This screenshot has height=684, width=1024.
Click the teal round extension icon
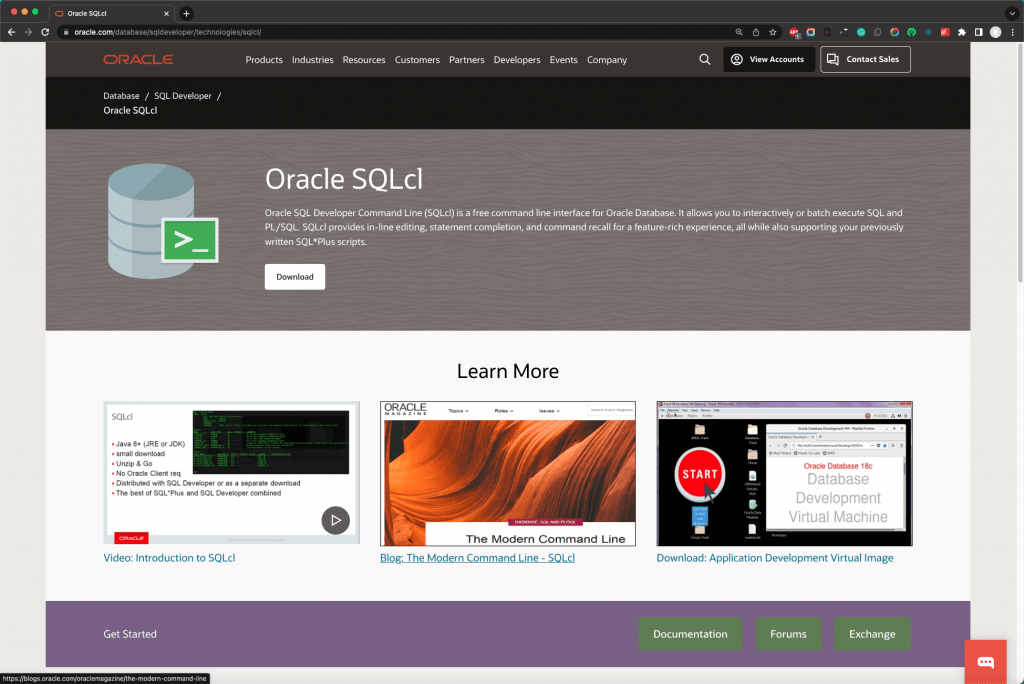coord(861,32)
